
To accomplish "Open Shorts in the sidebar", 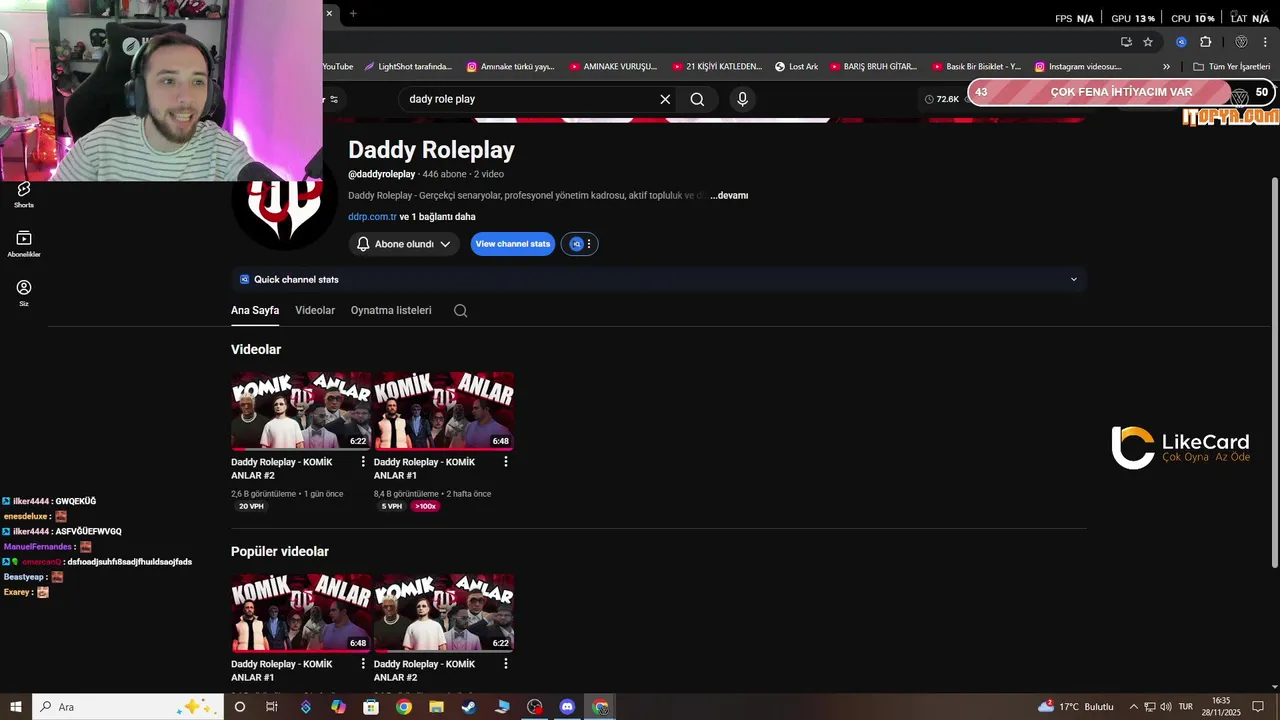I will pyautogui.click(x=24, y=194).
